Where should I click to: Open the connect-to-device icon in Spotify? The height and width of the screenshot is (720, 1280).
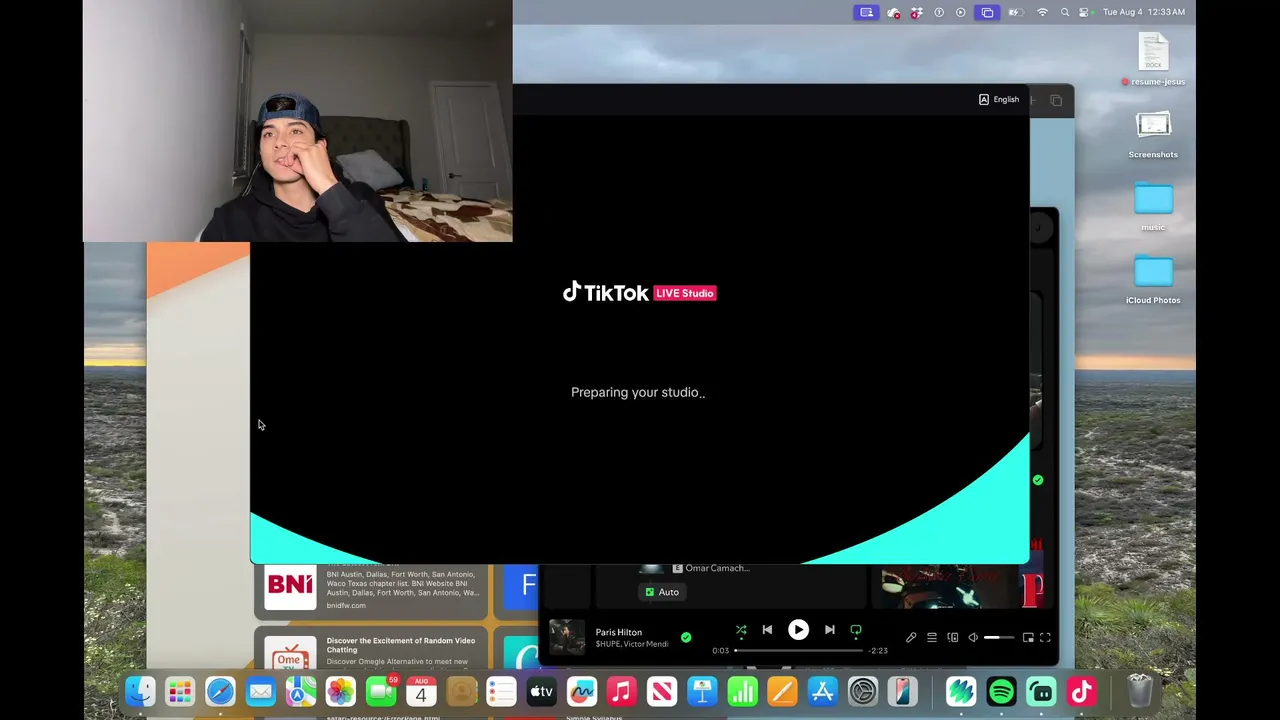pyautogui.click(x=952, y=638)
